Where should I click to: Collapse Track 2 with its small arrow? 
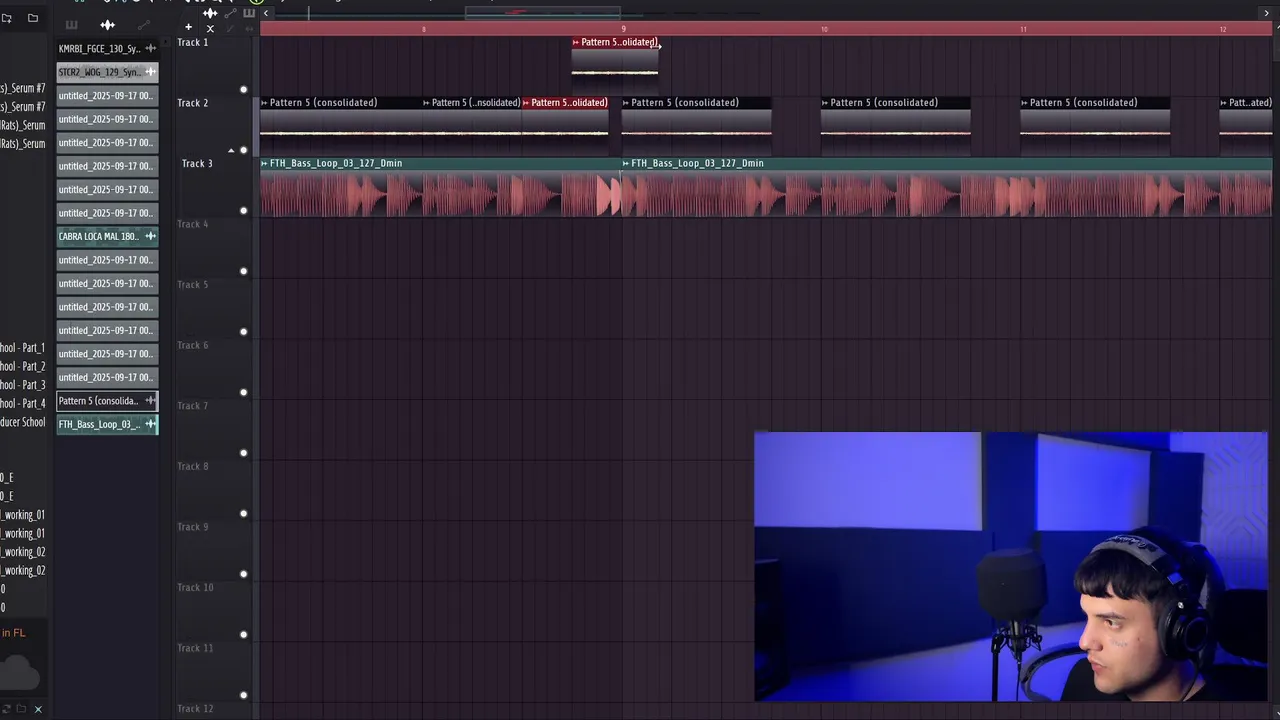tap(231, 151)
